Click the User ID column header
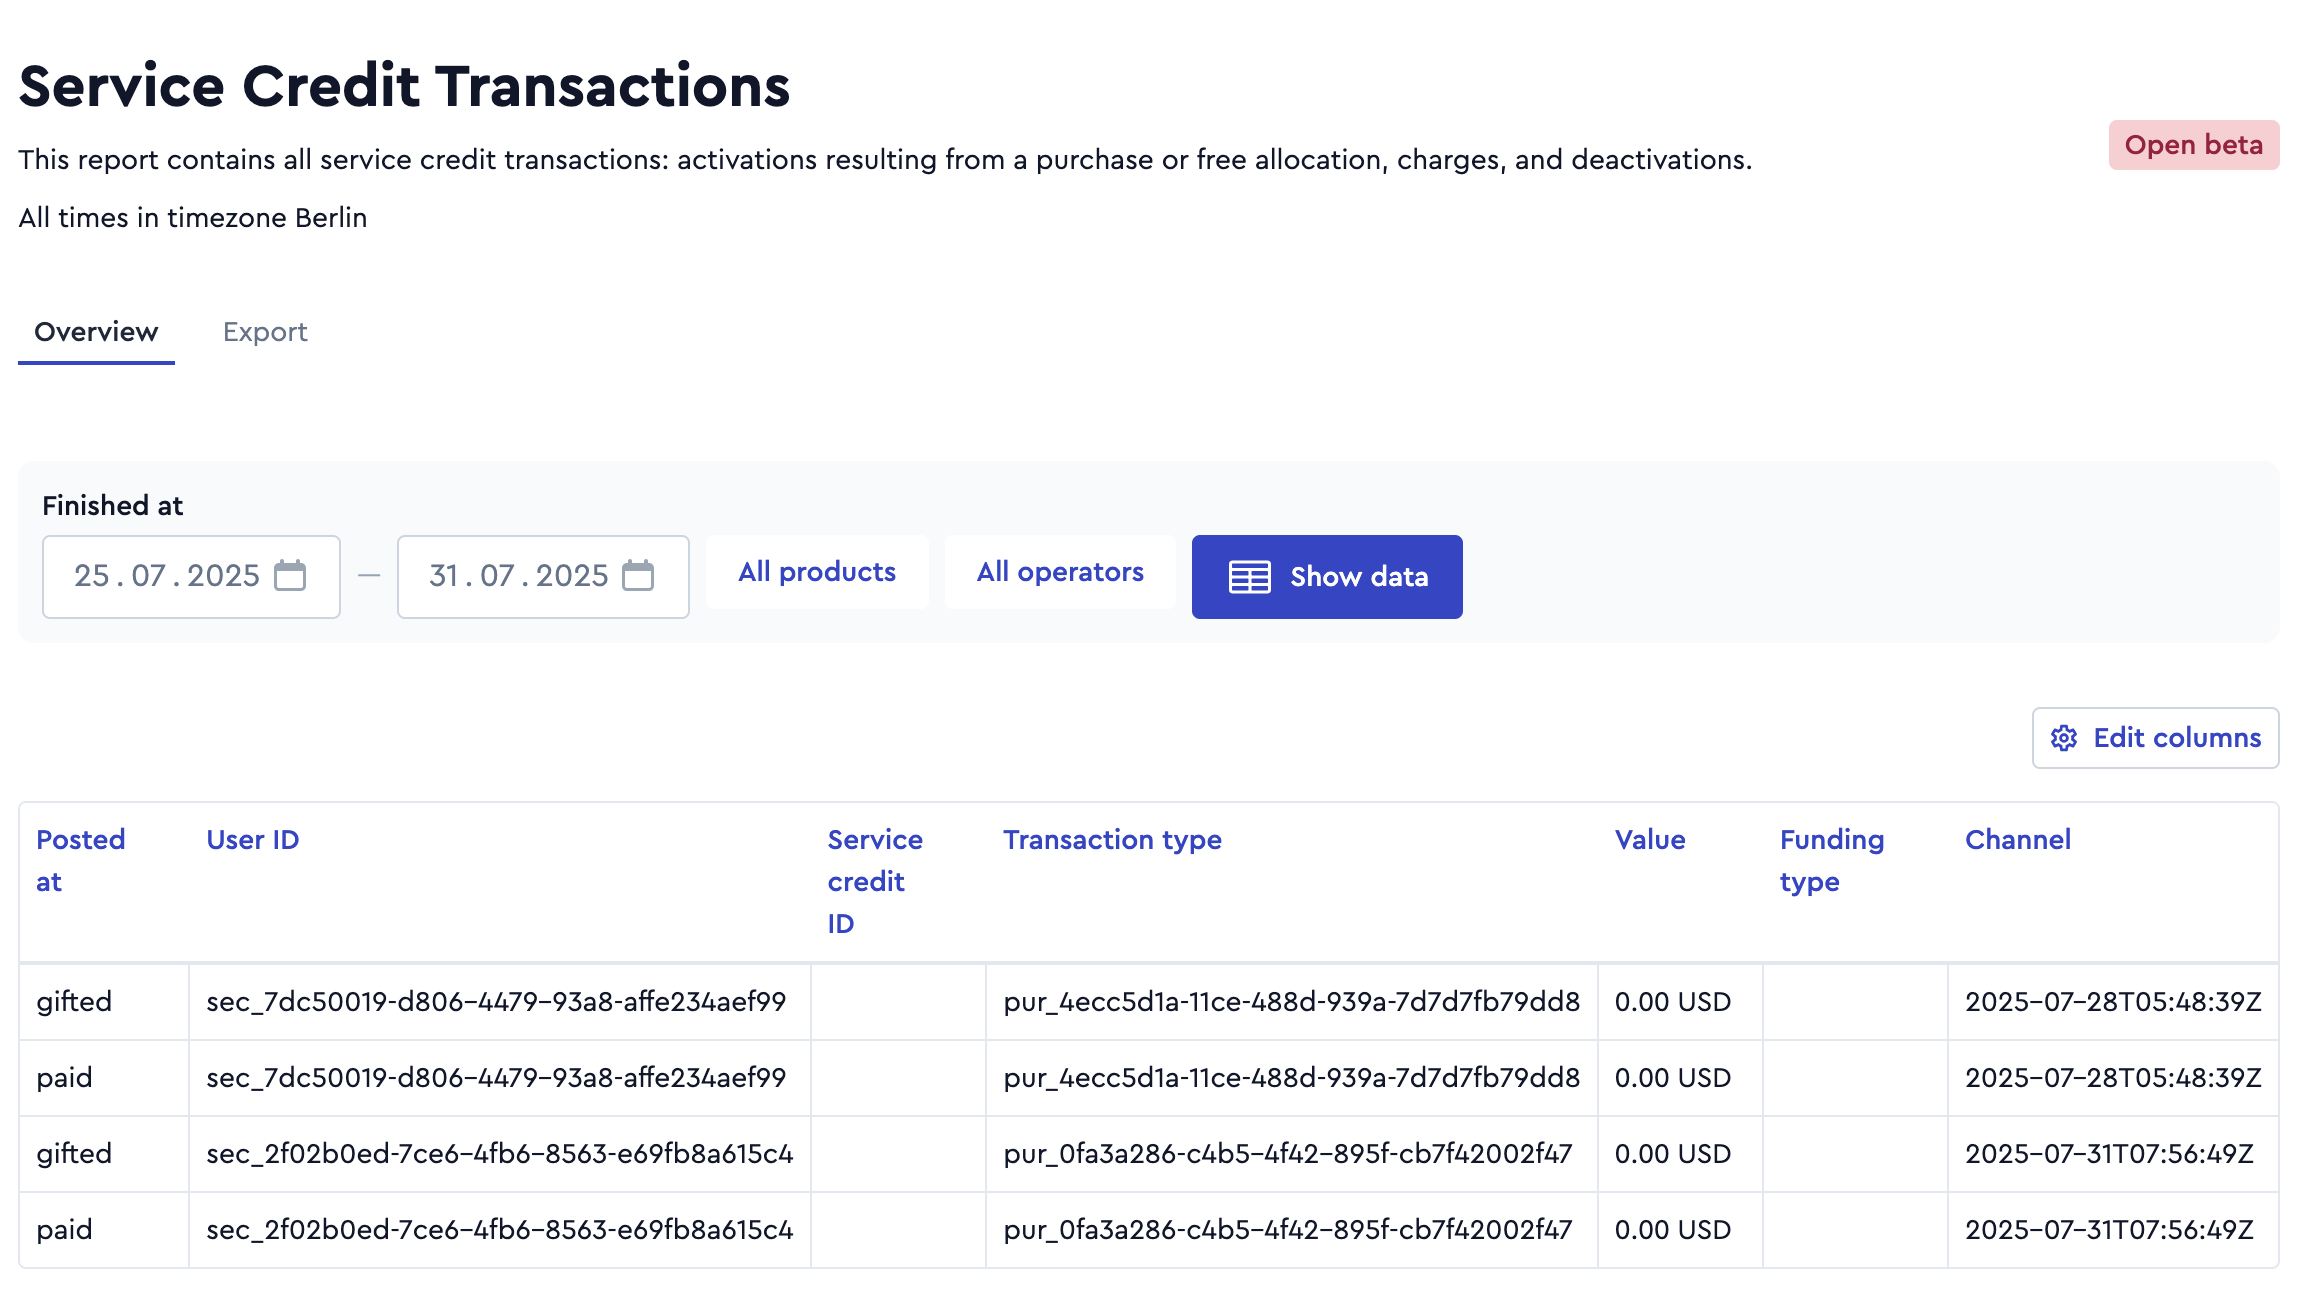Viewport: 2312px width, 1308px height. 253,840
